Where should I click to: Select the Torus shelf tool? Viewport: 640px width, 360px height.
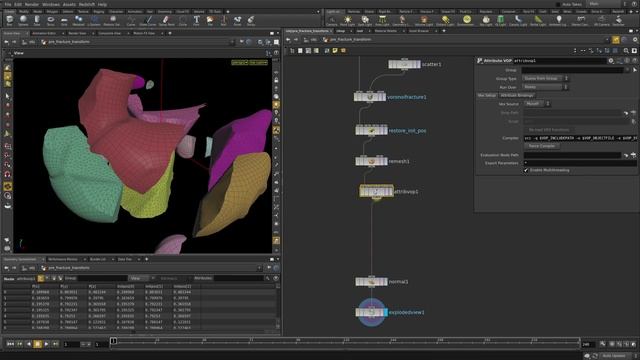51,20
